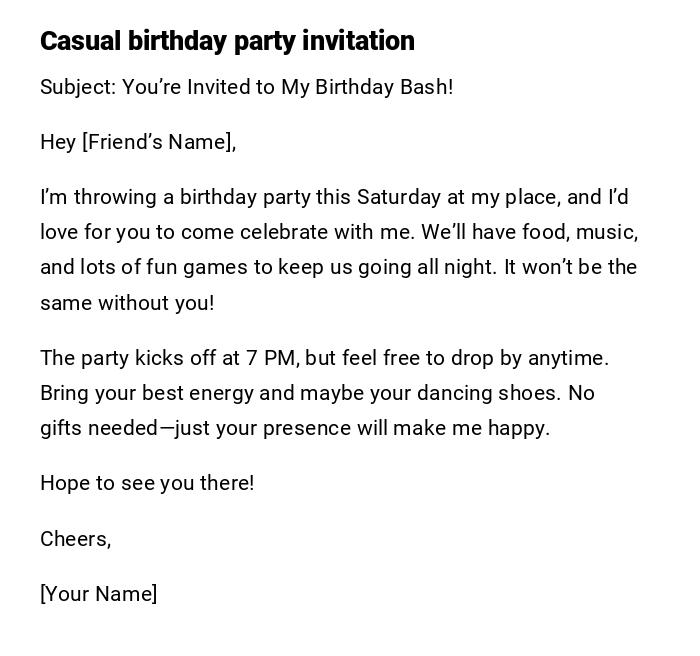The height and width of the screenshot is (656, 700).
Task: Click the Subject line text
Action: (x=246, y=87)
